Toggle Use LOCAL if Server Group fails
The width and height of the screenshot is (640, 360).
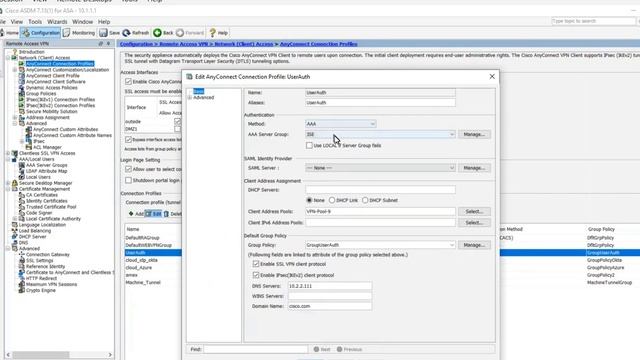point(309,145)
